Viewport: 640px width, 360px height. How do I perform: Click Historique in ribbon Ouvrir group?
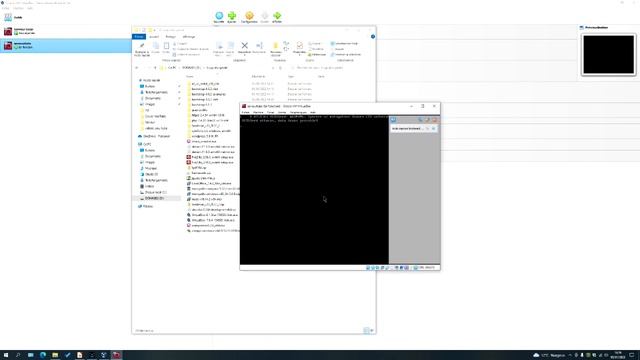[317, 54]
